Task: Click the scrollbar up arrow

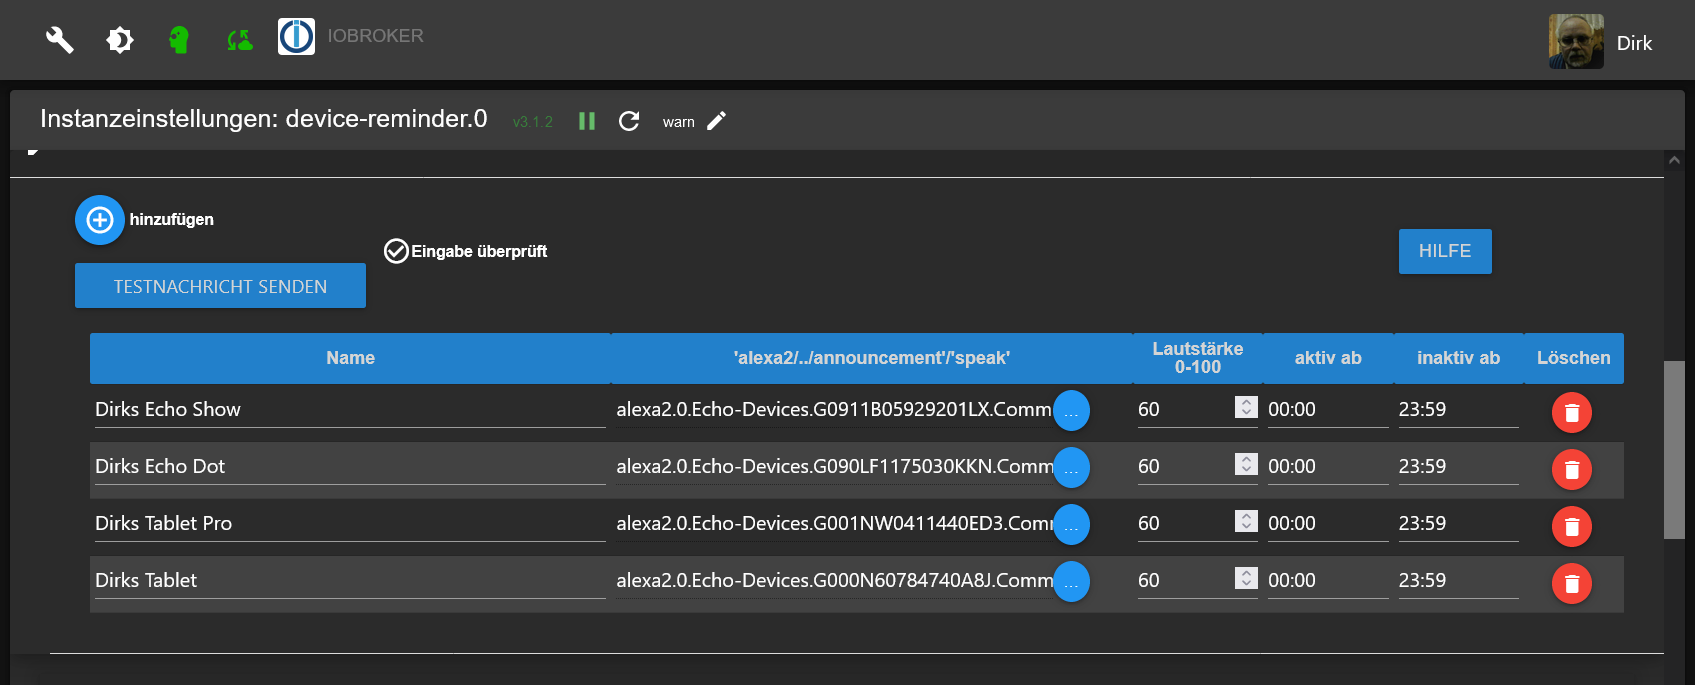Action: (1674, 160)
